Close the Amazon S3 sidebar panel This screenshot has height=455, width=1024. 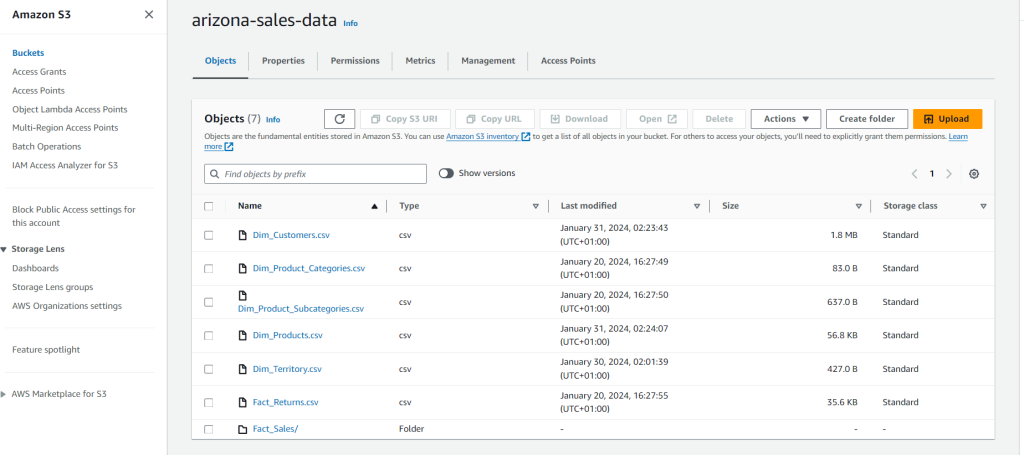[149, 14]
